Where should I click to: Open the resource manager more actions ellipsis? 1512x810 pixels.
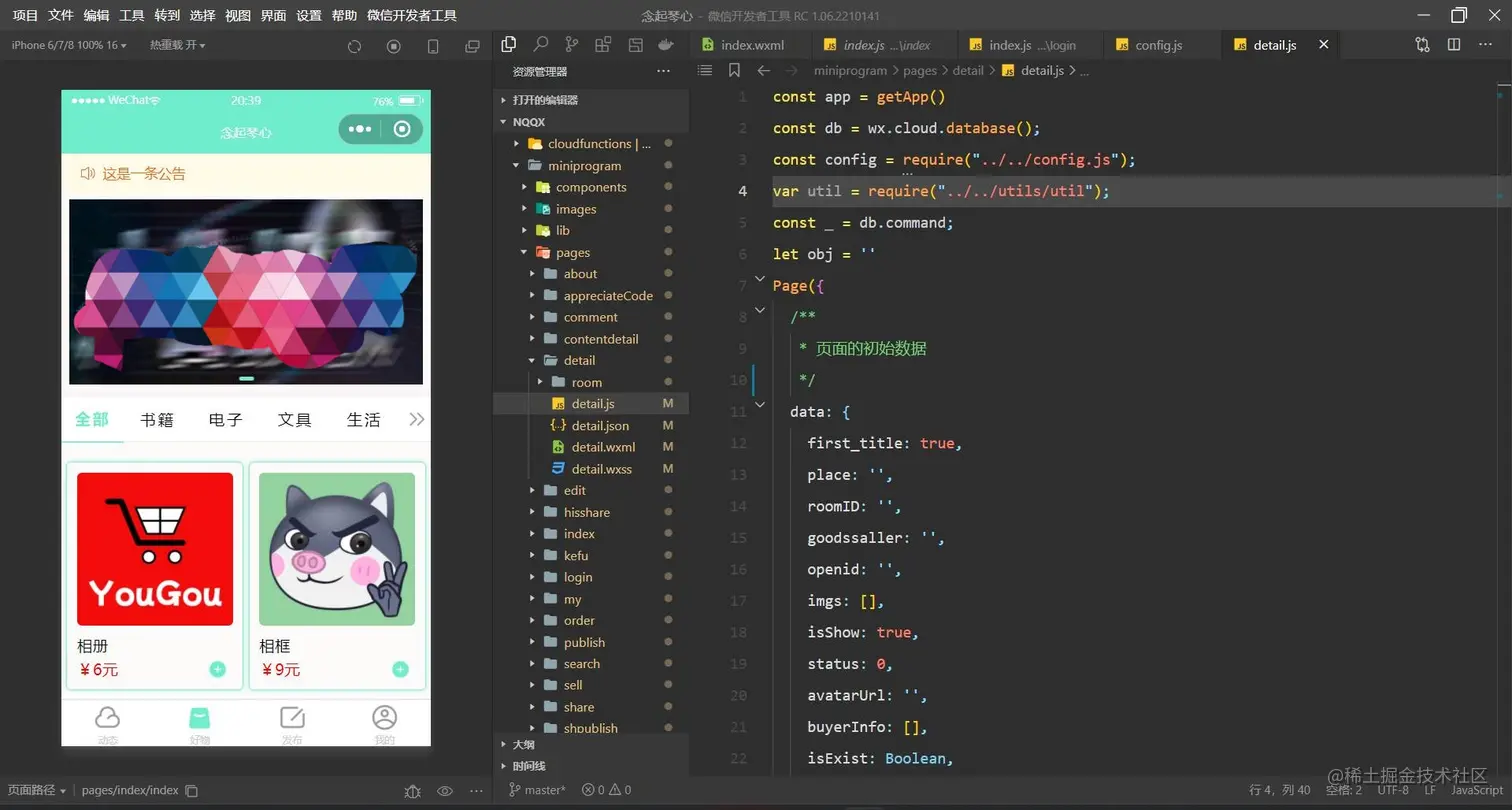(x=663, y=71)
